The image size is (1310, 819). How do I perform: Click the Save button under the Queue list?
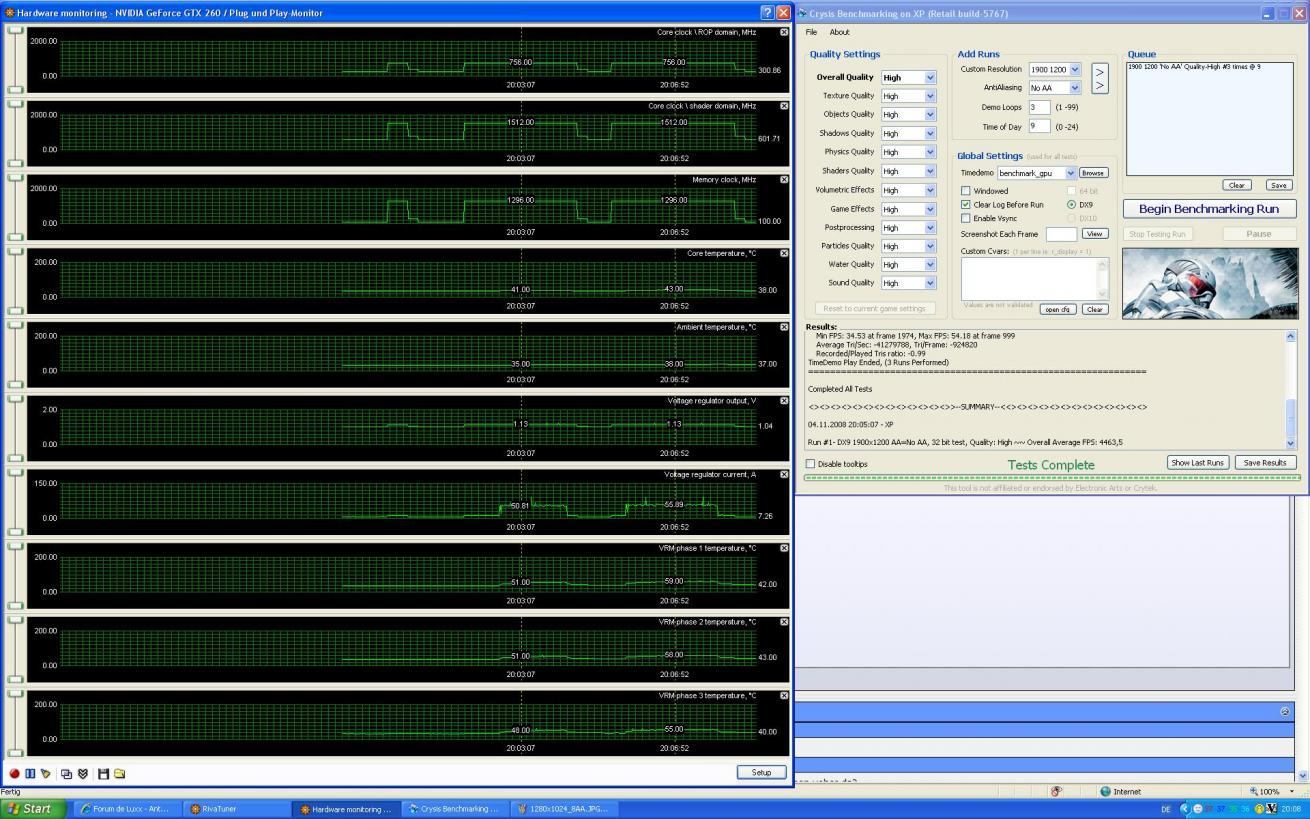[x=1278, y=185]
